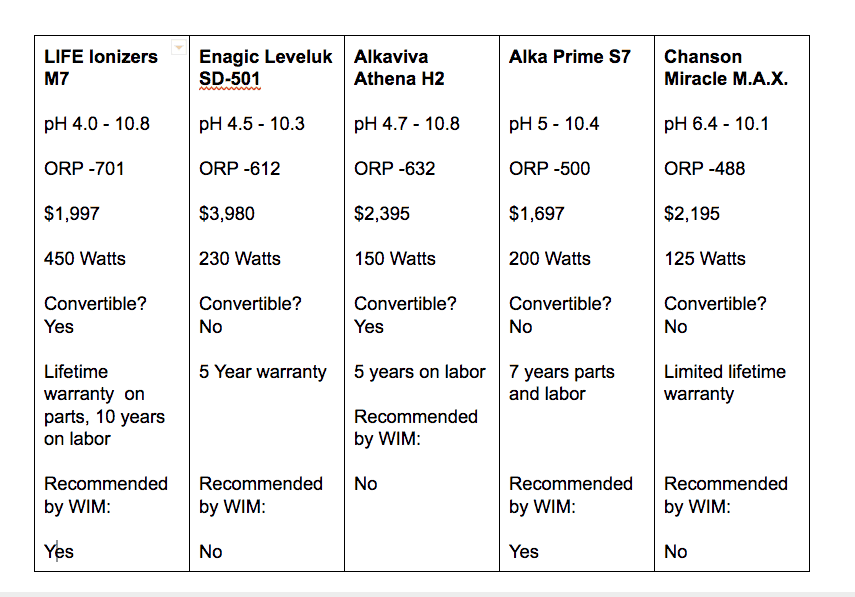Click the Limited lifetime warranty text
The image size is (855, 597).
coord(725,383)
